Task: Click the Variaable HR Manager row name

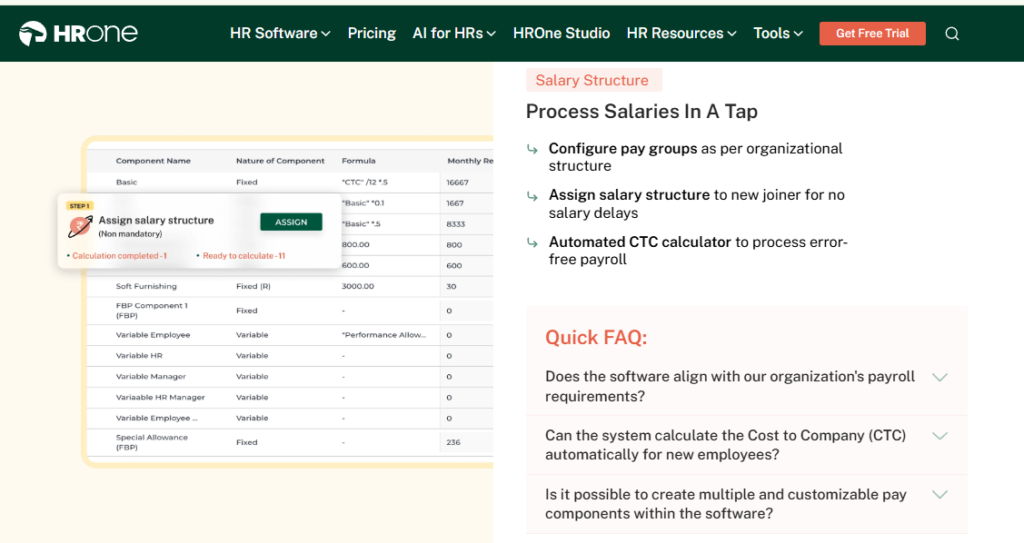Action: (160, 397)
